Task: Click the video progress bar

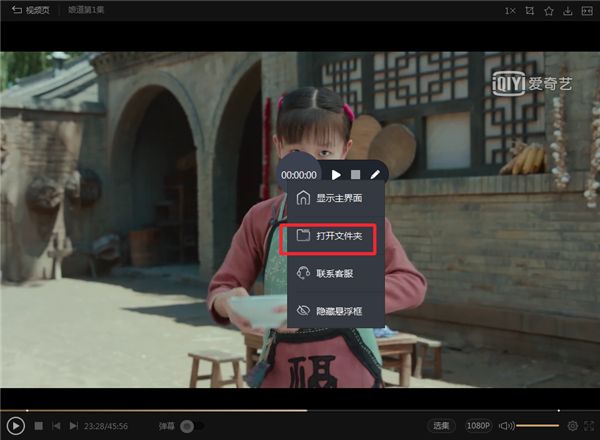Action: 300,411
